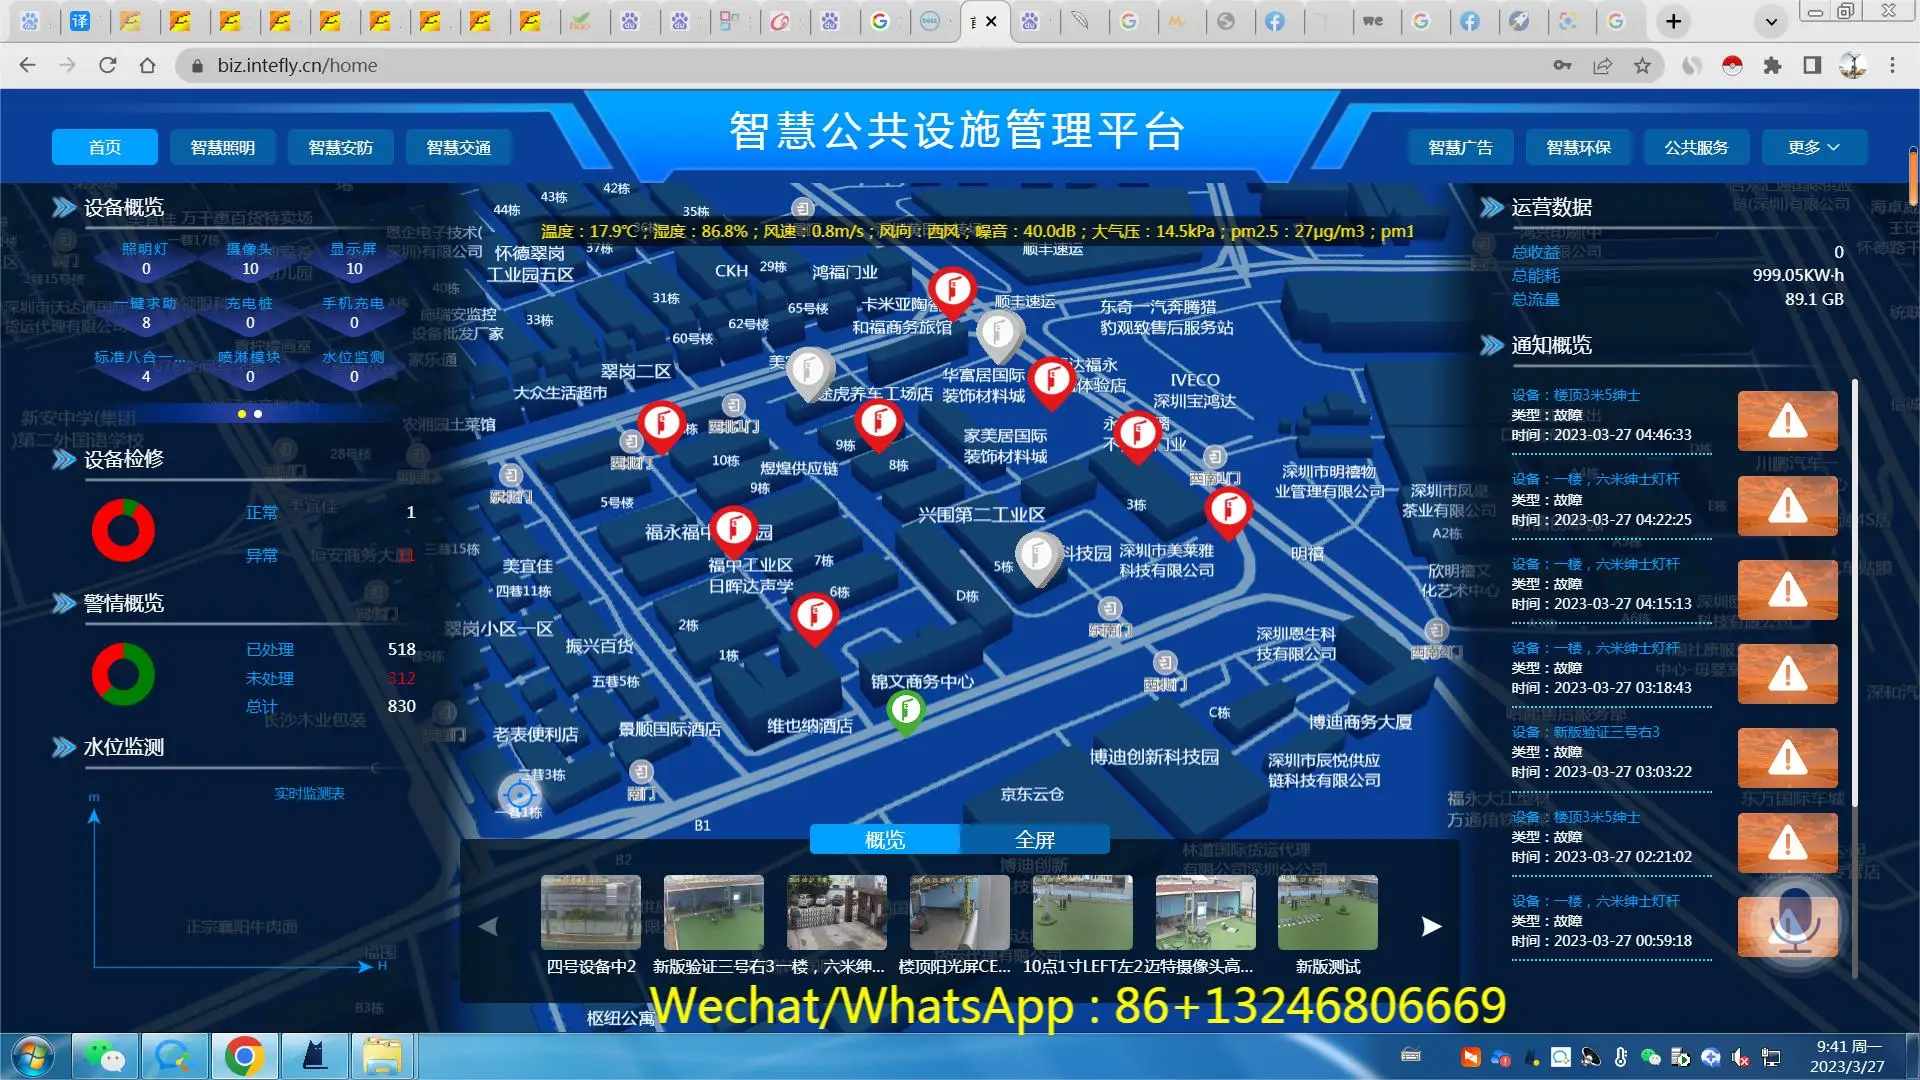Click the 实时监测表 link
Viewport: 1920px width, 1080px height.
[x=309, y=794]
